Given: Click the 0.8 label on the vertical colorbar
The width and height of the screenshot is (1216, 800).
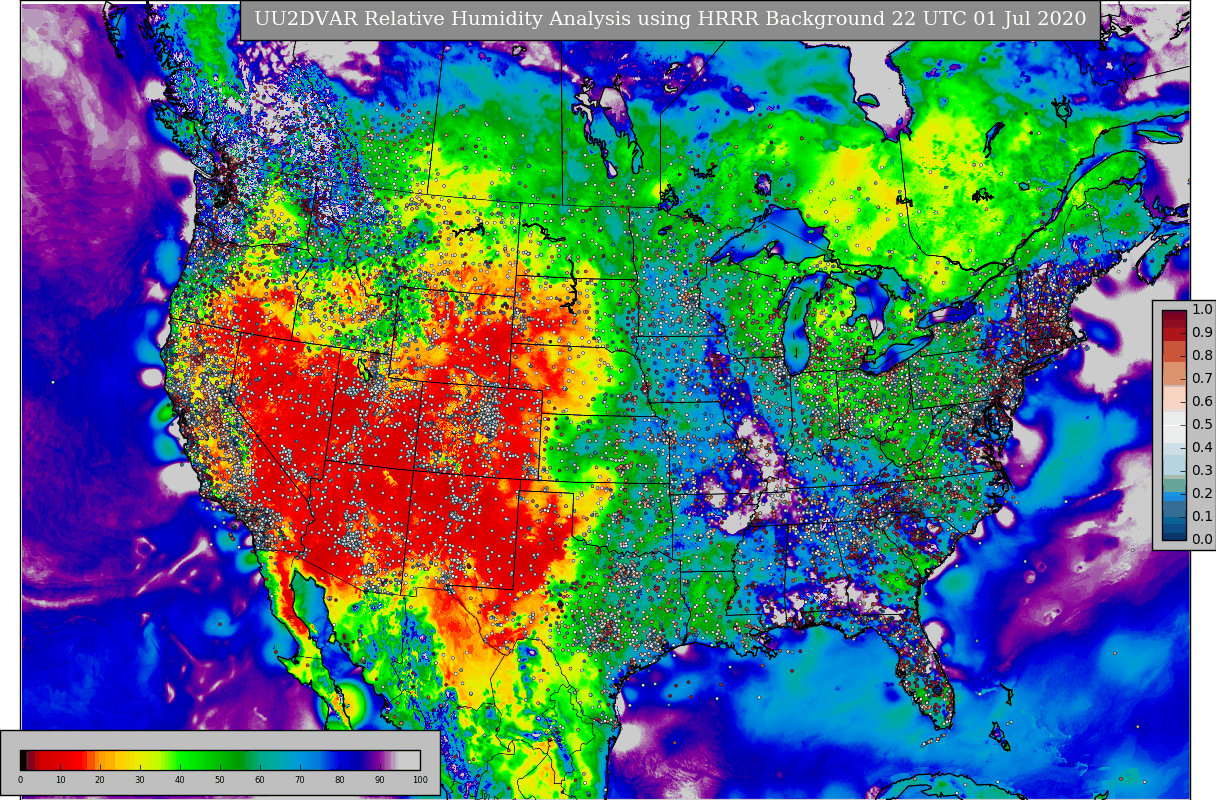Looking at the screenshot, I should click(x=1202, y=355).
